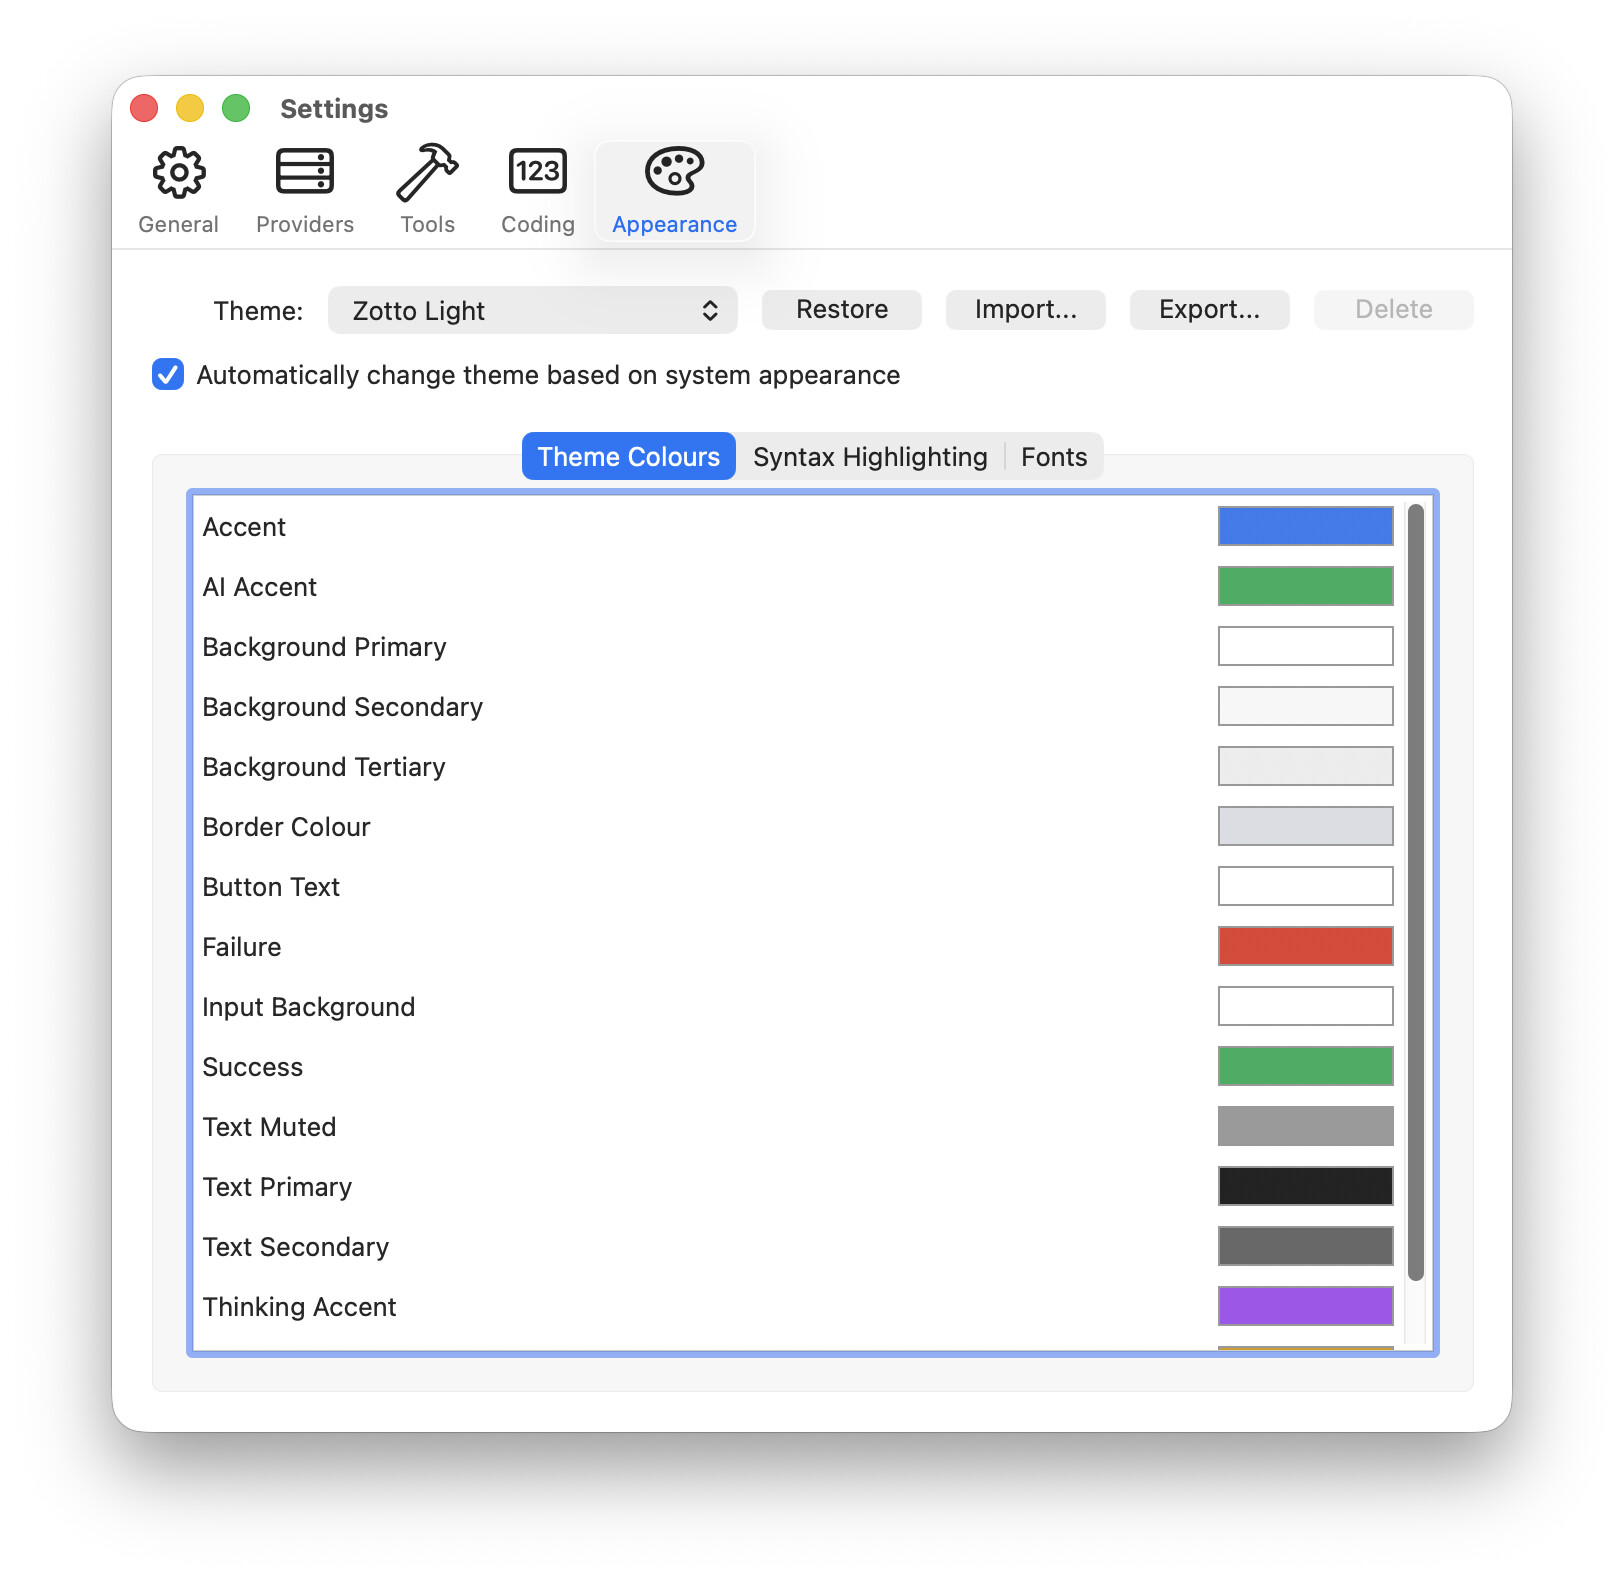Open the red Failure colour swatch

coord(1305,946)
